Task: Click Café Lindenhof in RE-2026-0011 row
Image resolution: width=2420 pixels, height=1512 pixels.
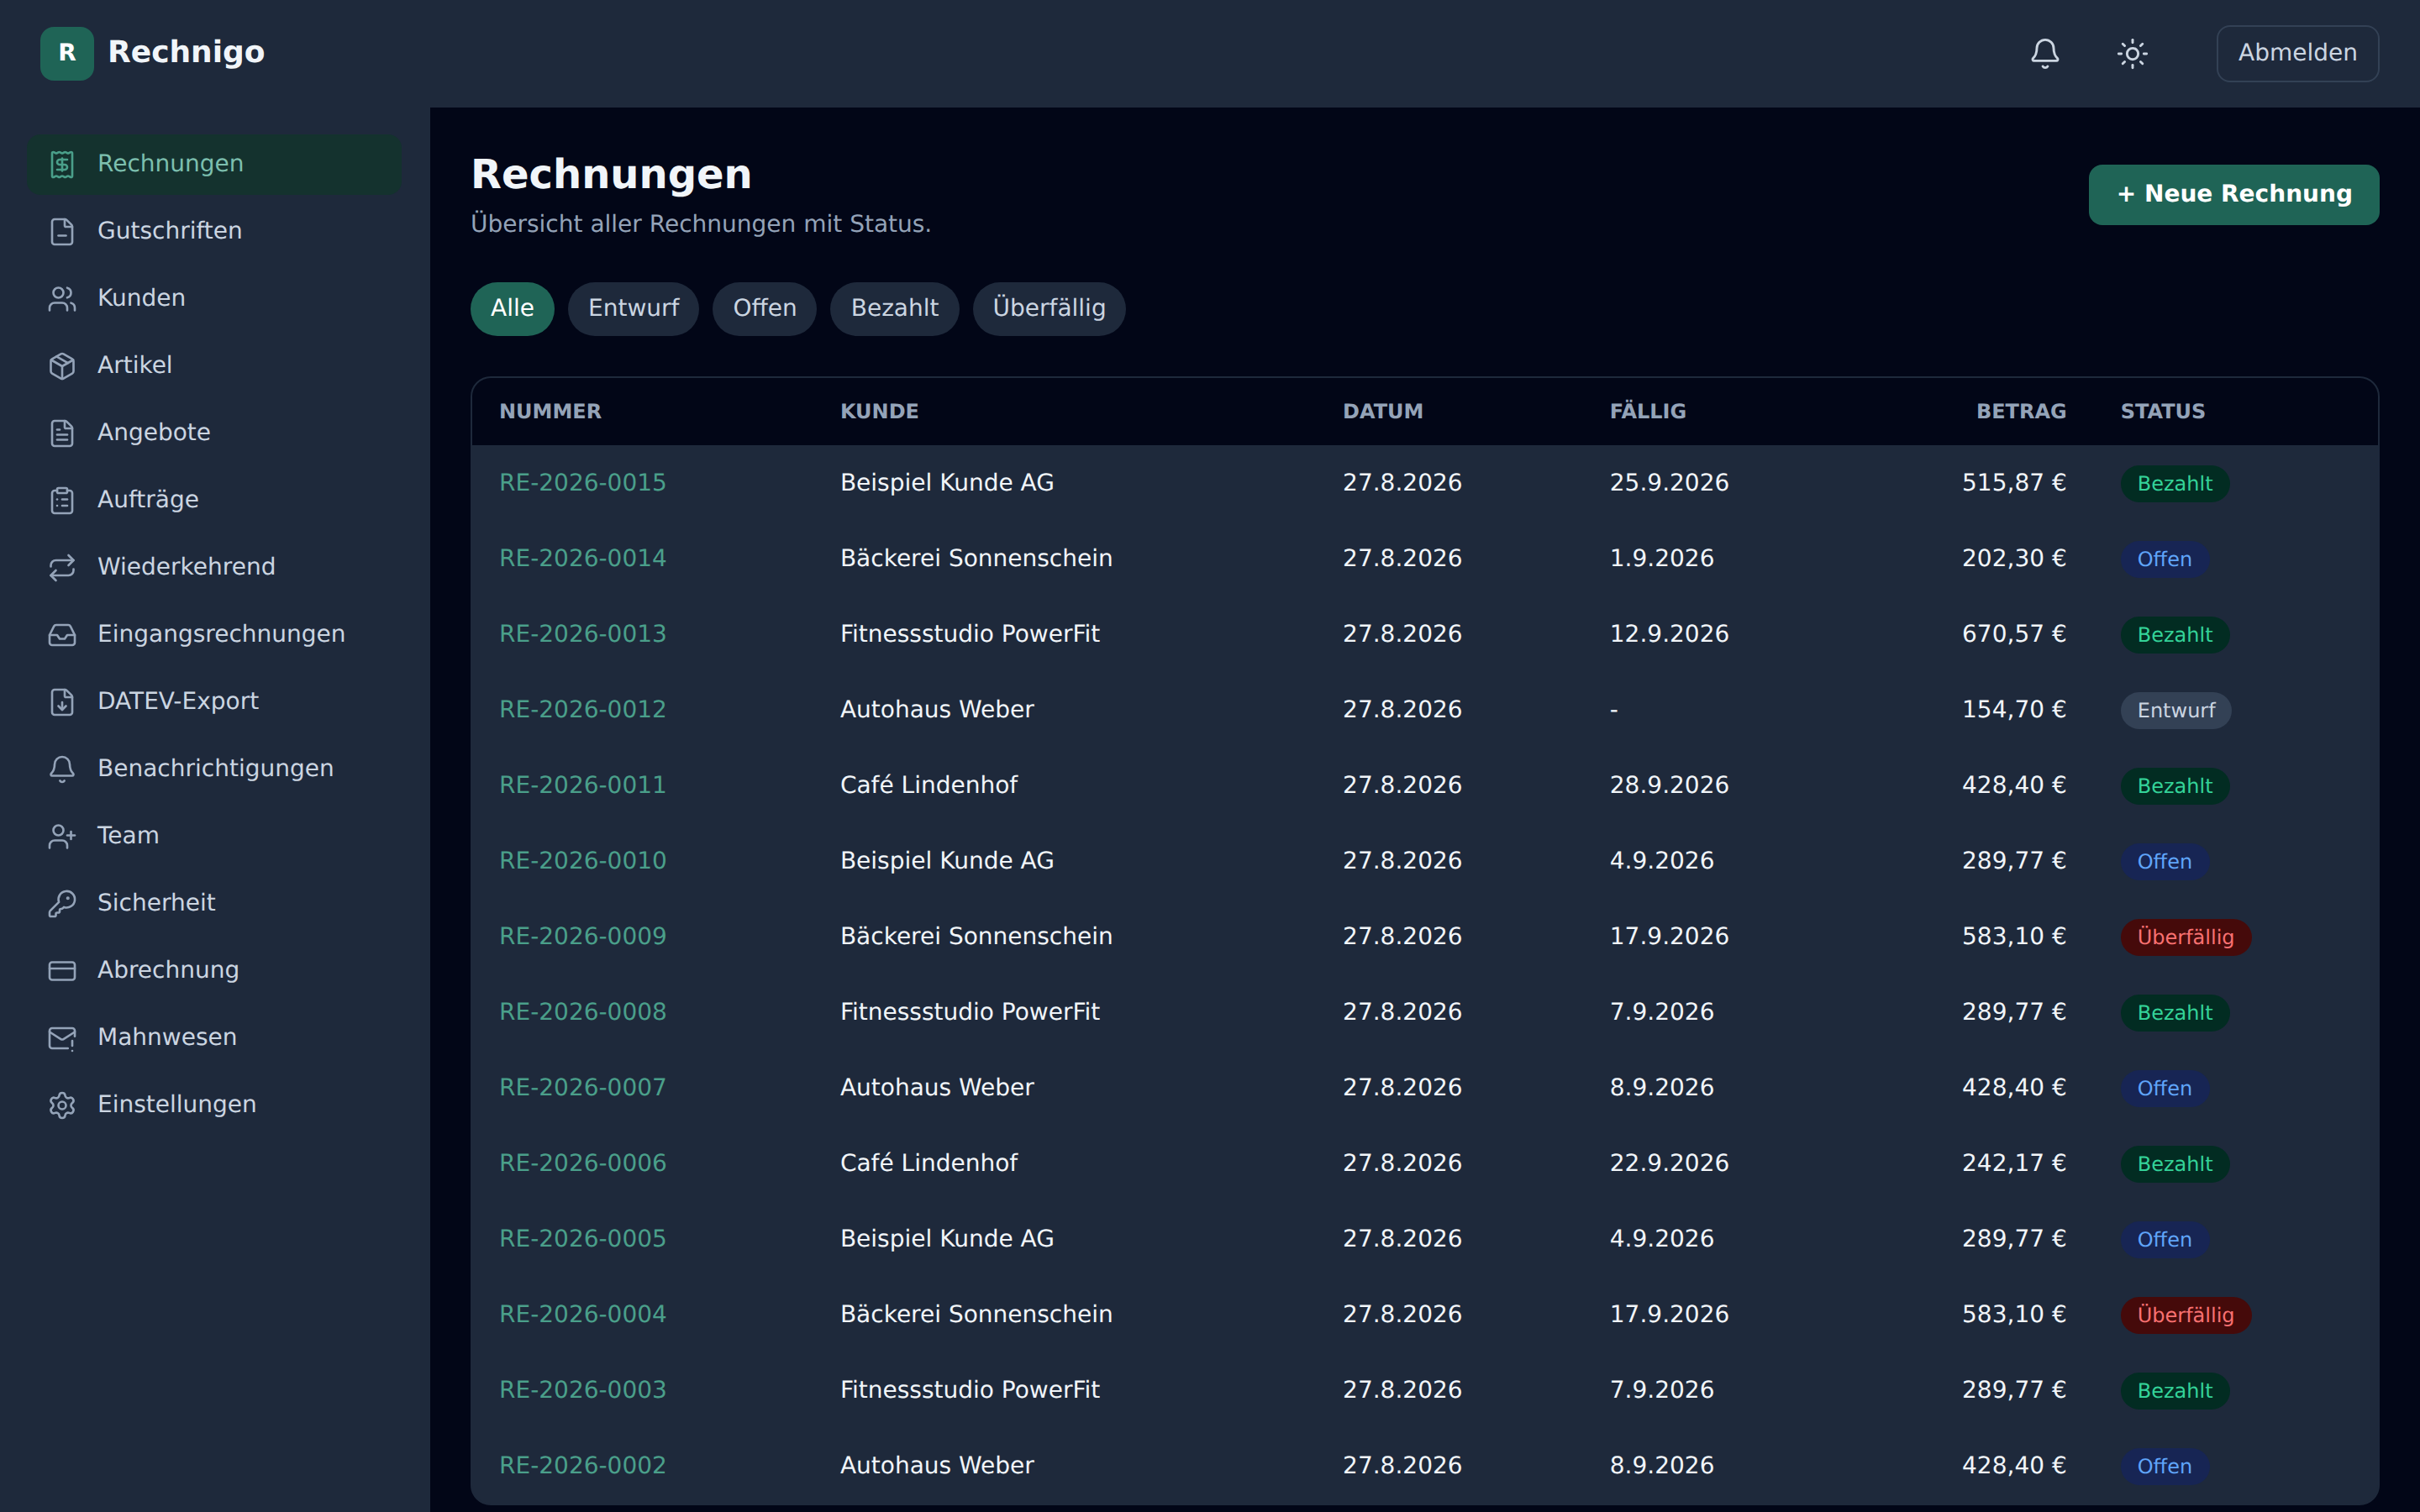Action: coord(928,785)
